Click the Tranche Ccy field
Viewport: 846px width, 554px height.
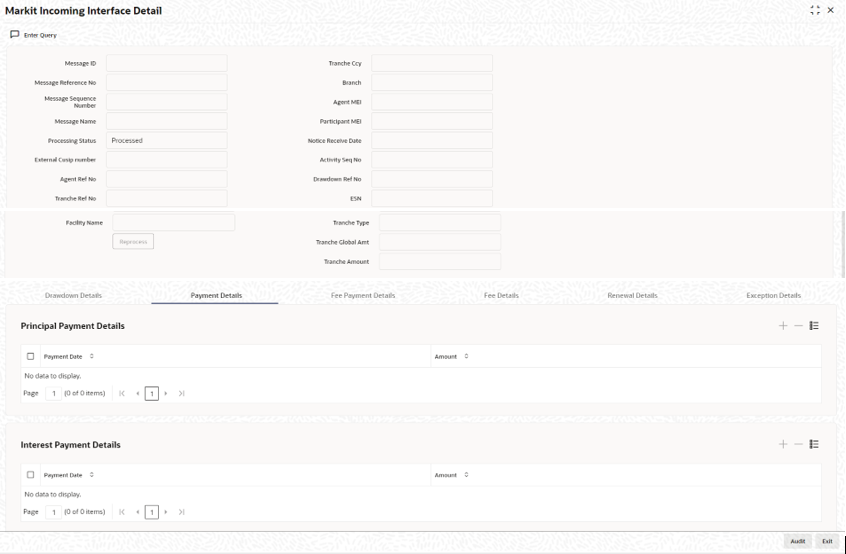pyautogui.click(x=432, y=63)
